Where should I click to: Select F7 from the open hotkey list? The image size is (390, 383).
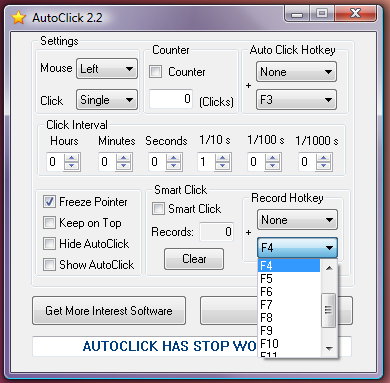click(x=289, y=305)
